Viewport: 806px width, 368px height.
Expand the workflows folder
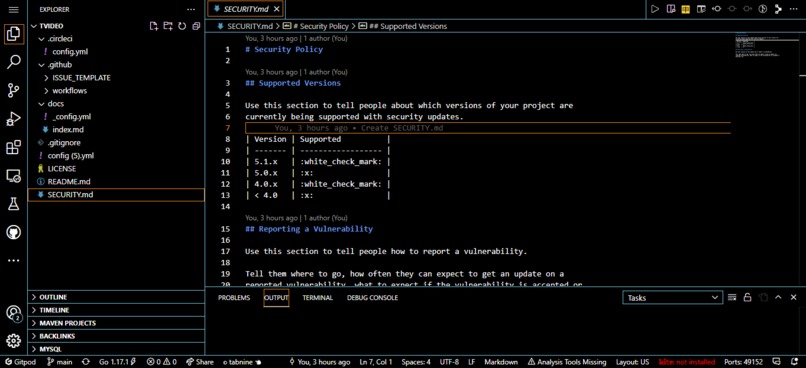47,91
